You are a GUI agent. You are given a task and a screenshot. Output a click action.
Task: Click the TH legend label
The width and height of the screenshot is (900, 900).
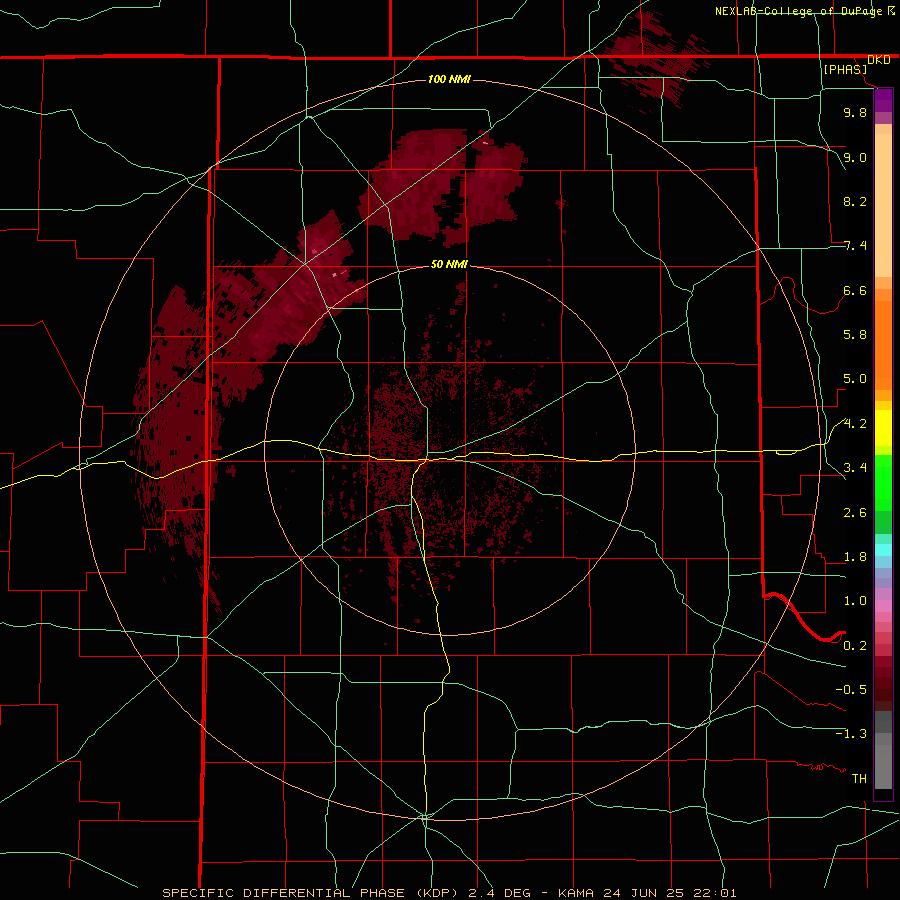point(859,779)
